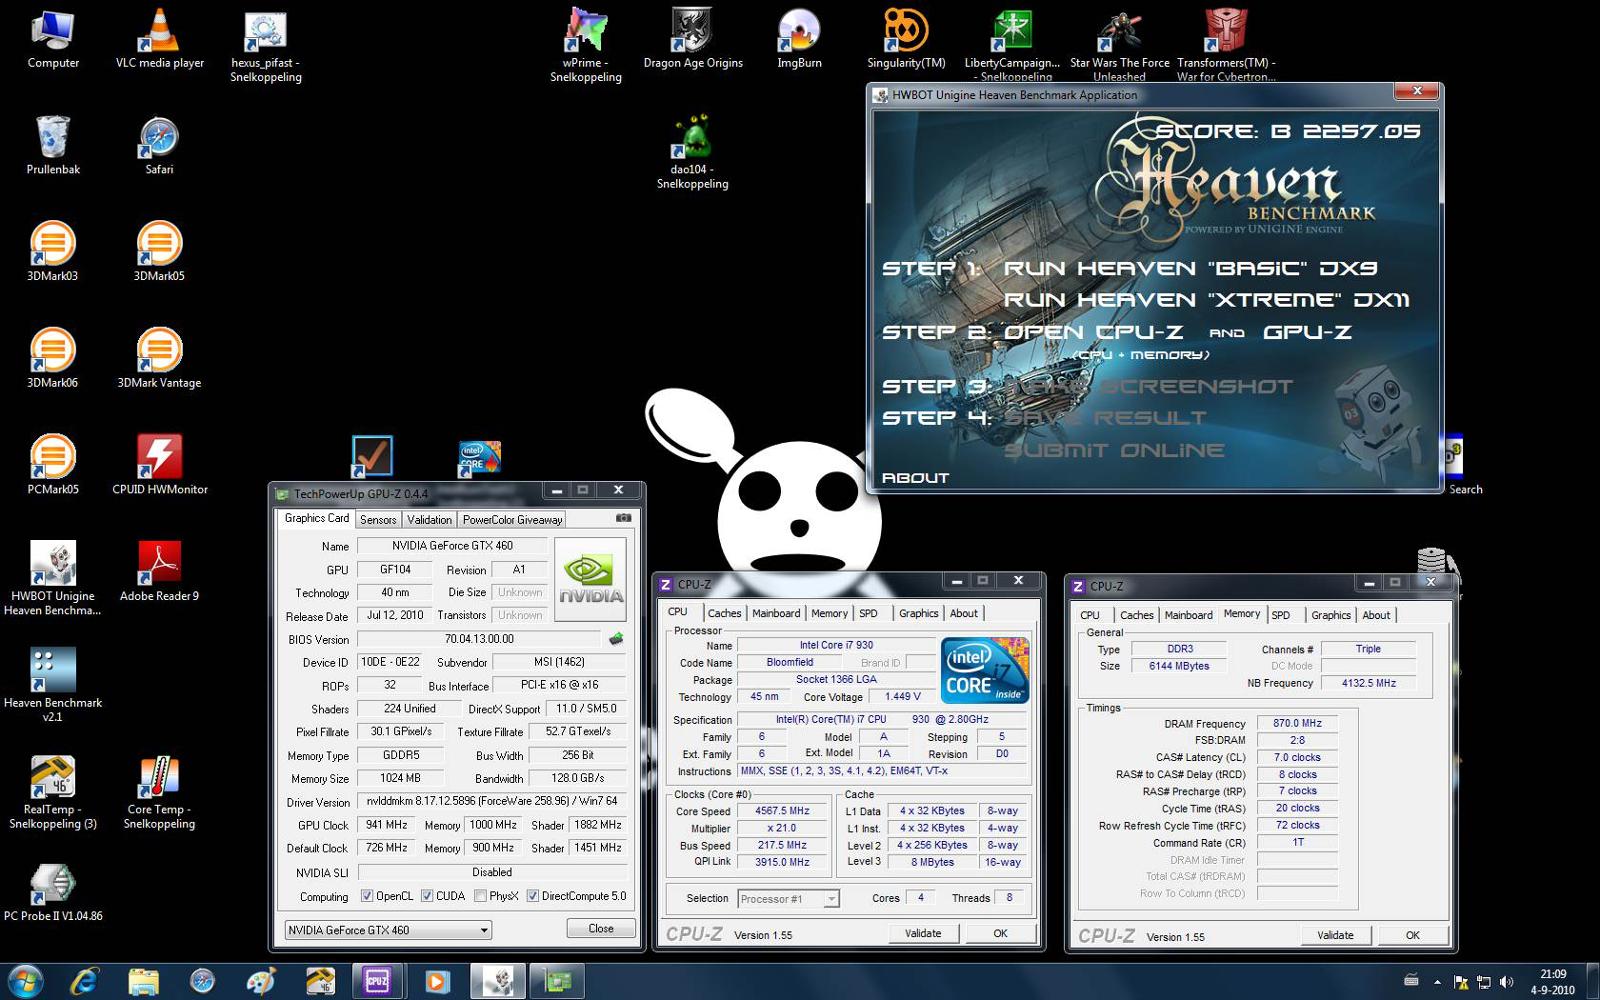Click Validate in left CPU-Z window
Viewport: 1600px width, 1000px height.
pyautogui.click(x=923, y=933)
